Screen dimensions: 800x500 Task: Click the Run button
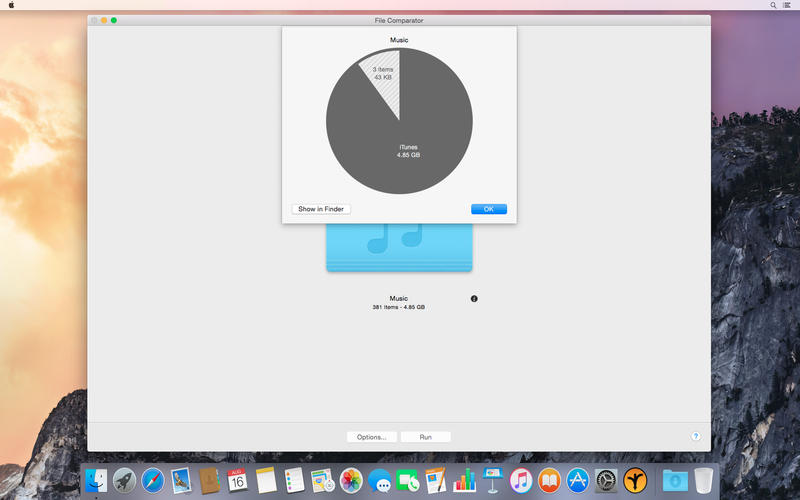[426, 437]
